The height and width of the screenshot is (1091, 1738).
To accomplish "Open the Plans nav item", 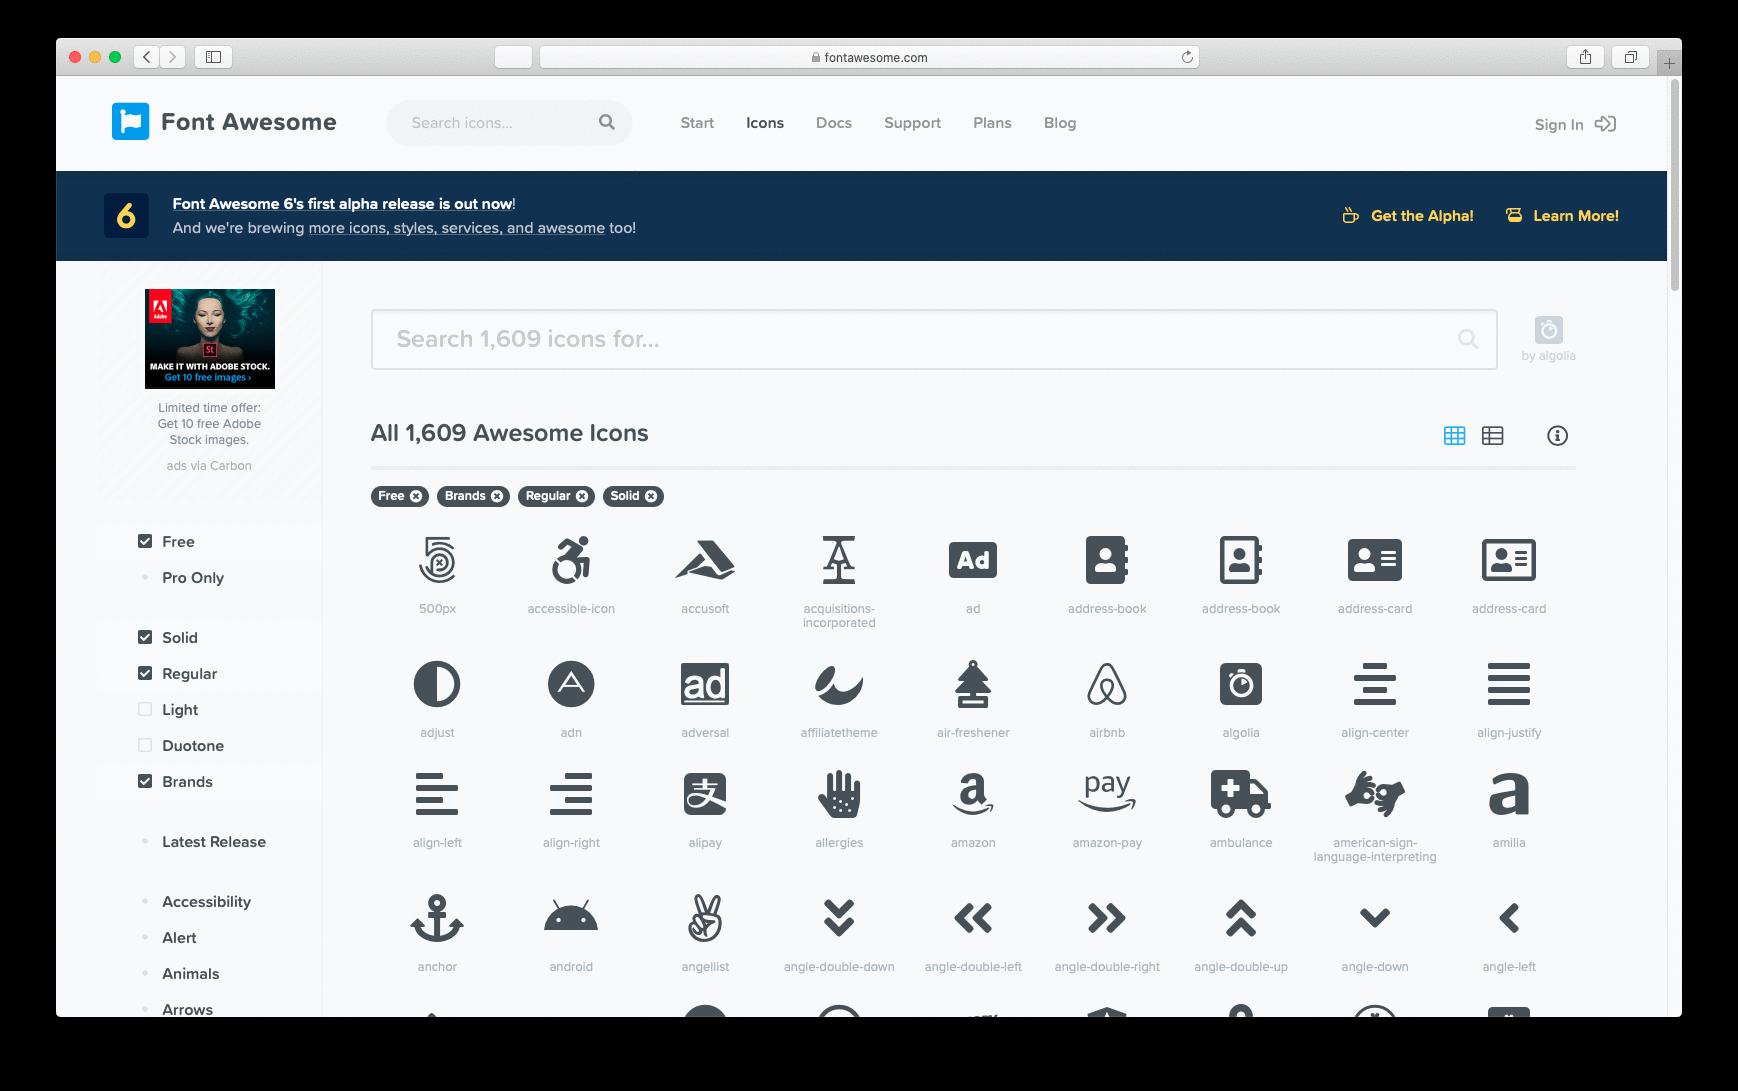I will click(x=992, y=123).
